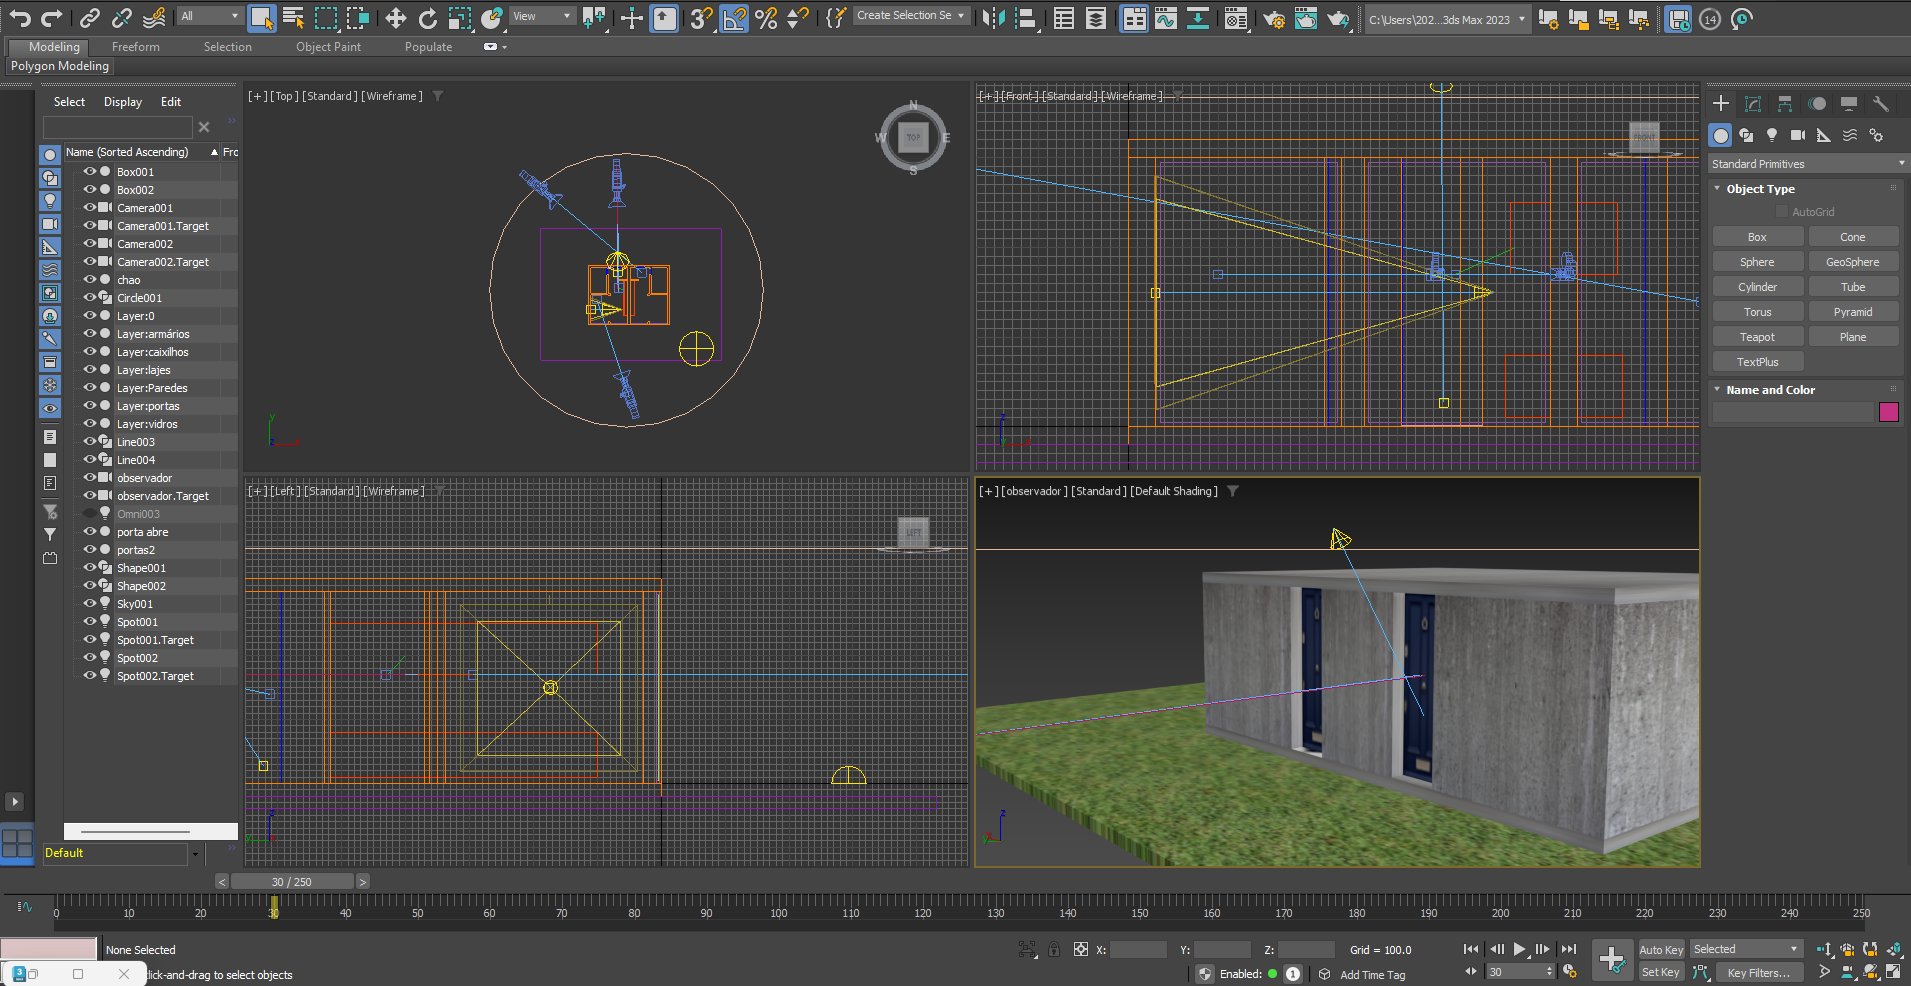The height and width of the screenshot is (986, 1911).
Task: Create a Teapot primitive button
Action: coord(1757,337)
